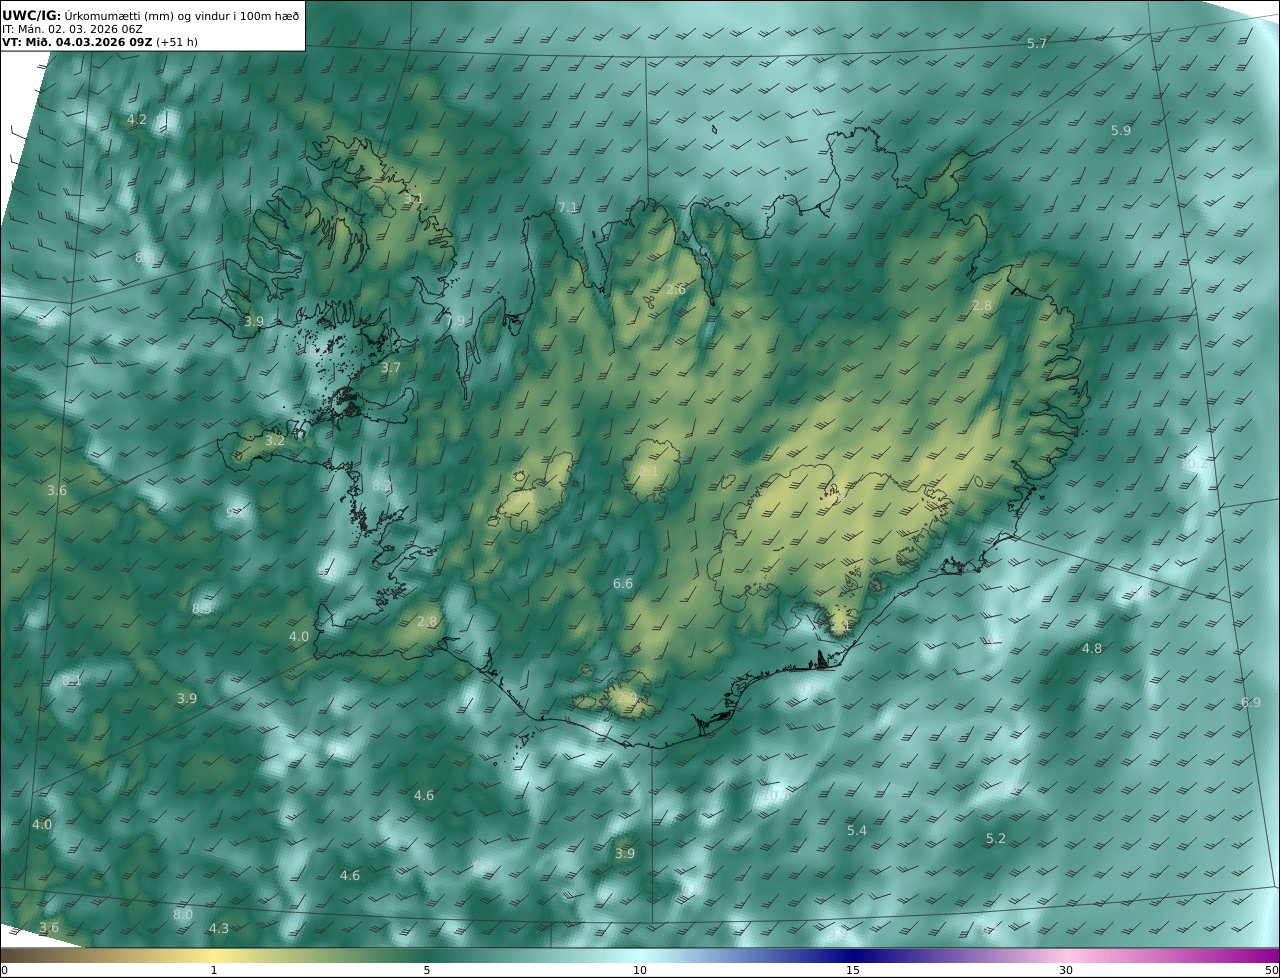Viewport: 1280px width, 978px height.
Task: Click the 4.8 value on the map
Action: [x=1092, y=649]
